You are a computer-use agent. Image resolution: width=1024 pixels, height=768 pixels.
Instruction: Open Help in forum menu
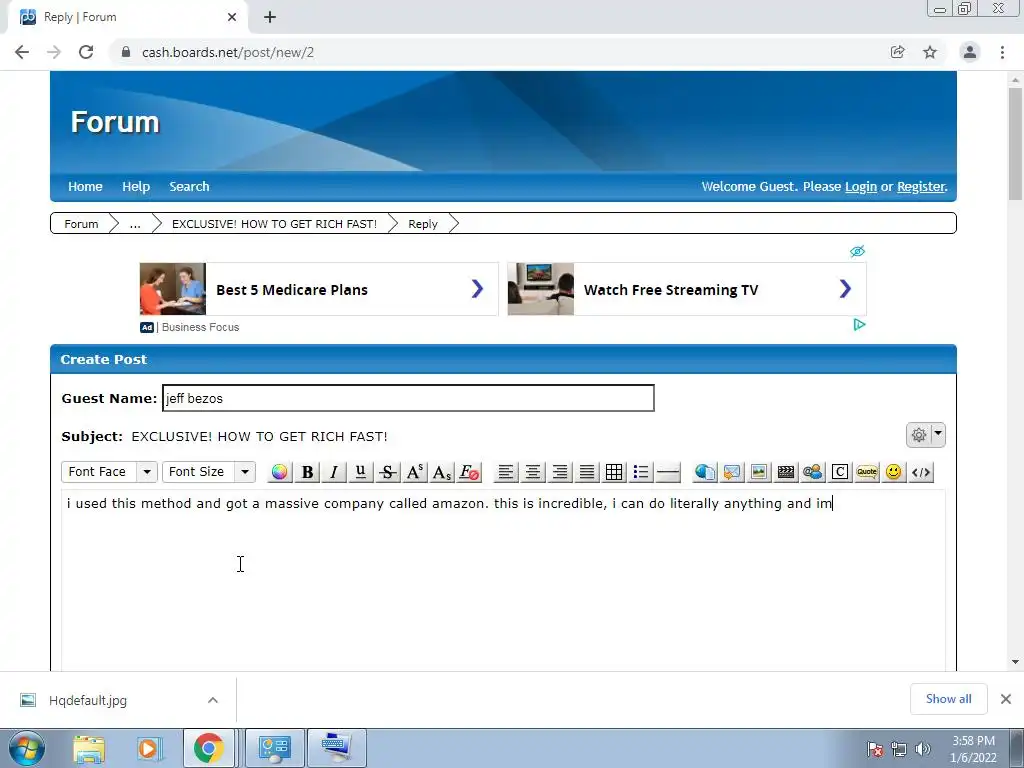click(136, 187)
